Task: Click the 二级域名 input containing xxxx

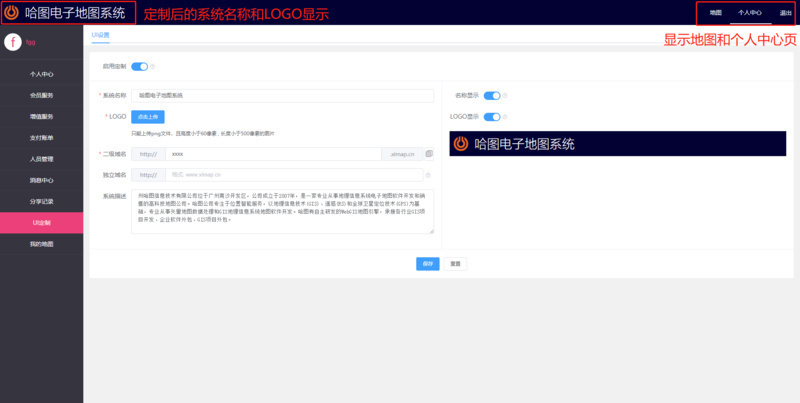Action: [x=273, y=154]
